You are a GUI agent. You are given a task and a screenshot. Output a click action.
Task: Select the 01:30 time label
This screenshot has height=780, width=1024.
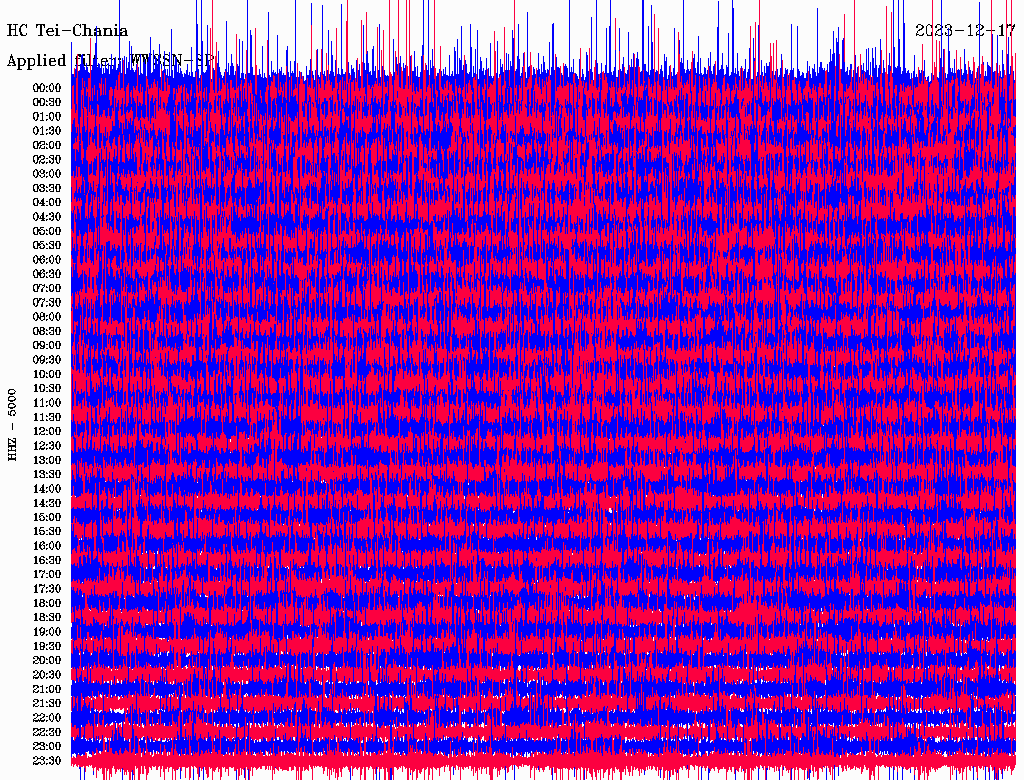point(47,131)
